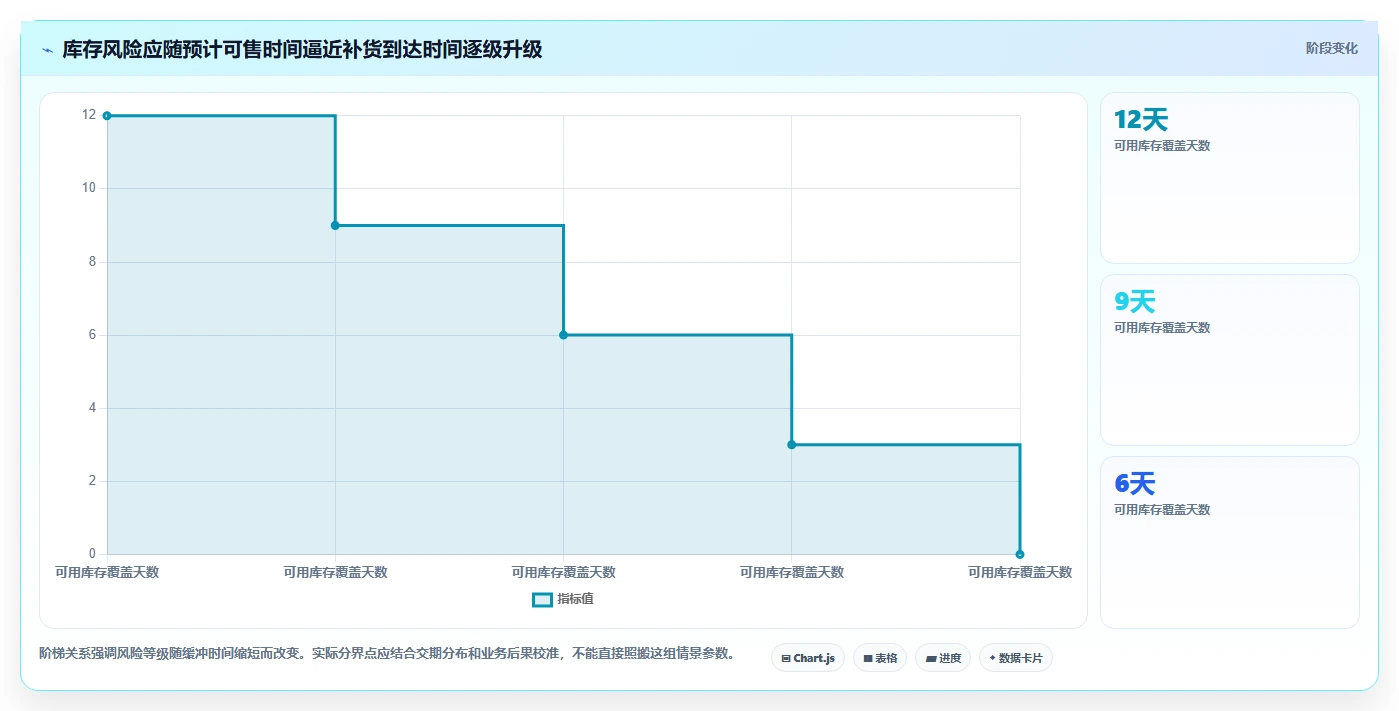
Task: Click the y-axis label 10
Action: pos(89,188)
